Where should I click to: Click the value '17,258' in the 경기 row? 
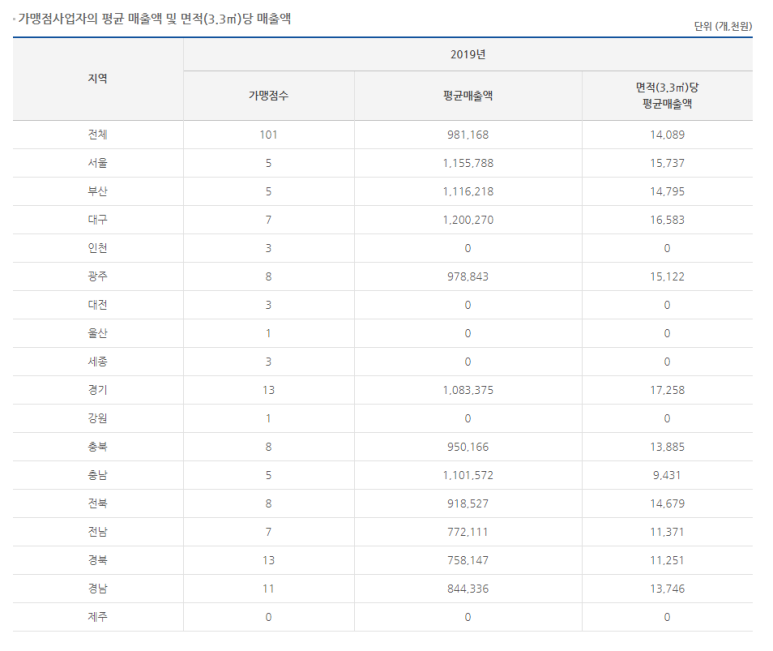[667, 390]
